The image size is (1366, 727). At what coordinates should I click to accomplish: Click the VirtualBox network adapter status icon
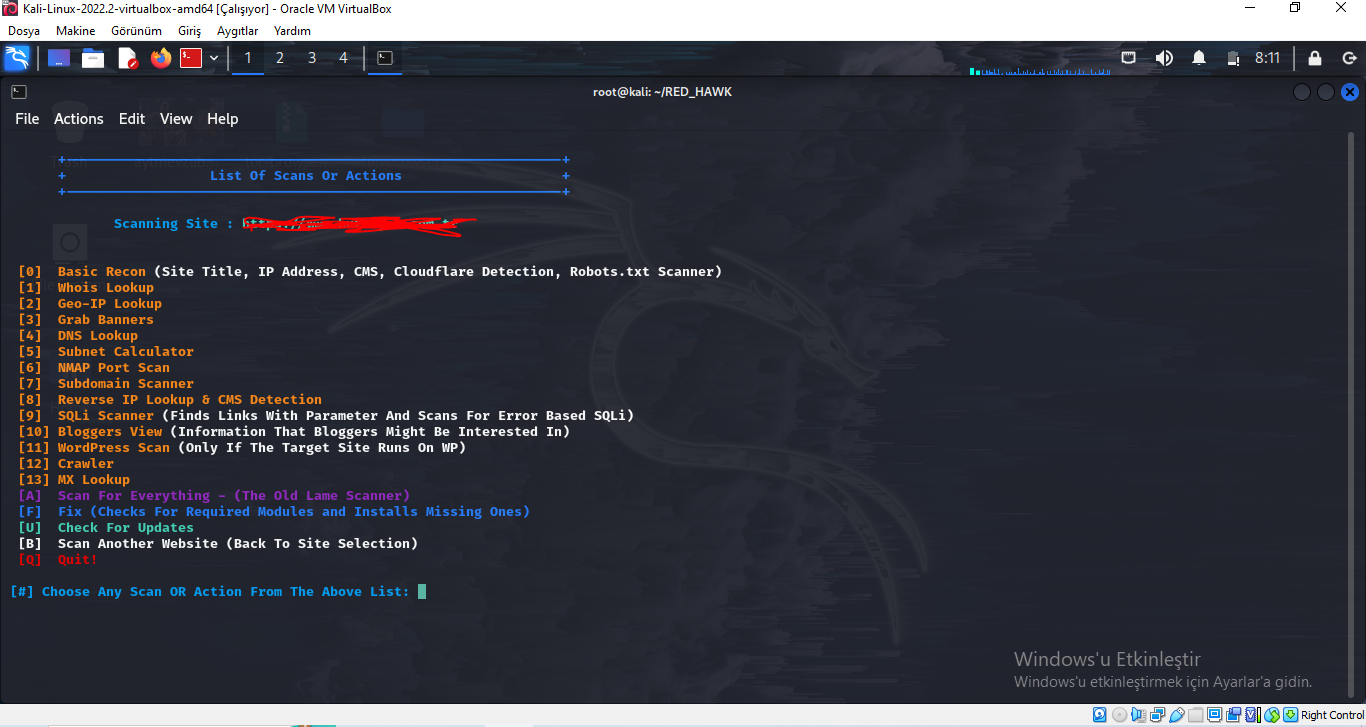pos(1158,715)
